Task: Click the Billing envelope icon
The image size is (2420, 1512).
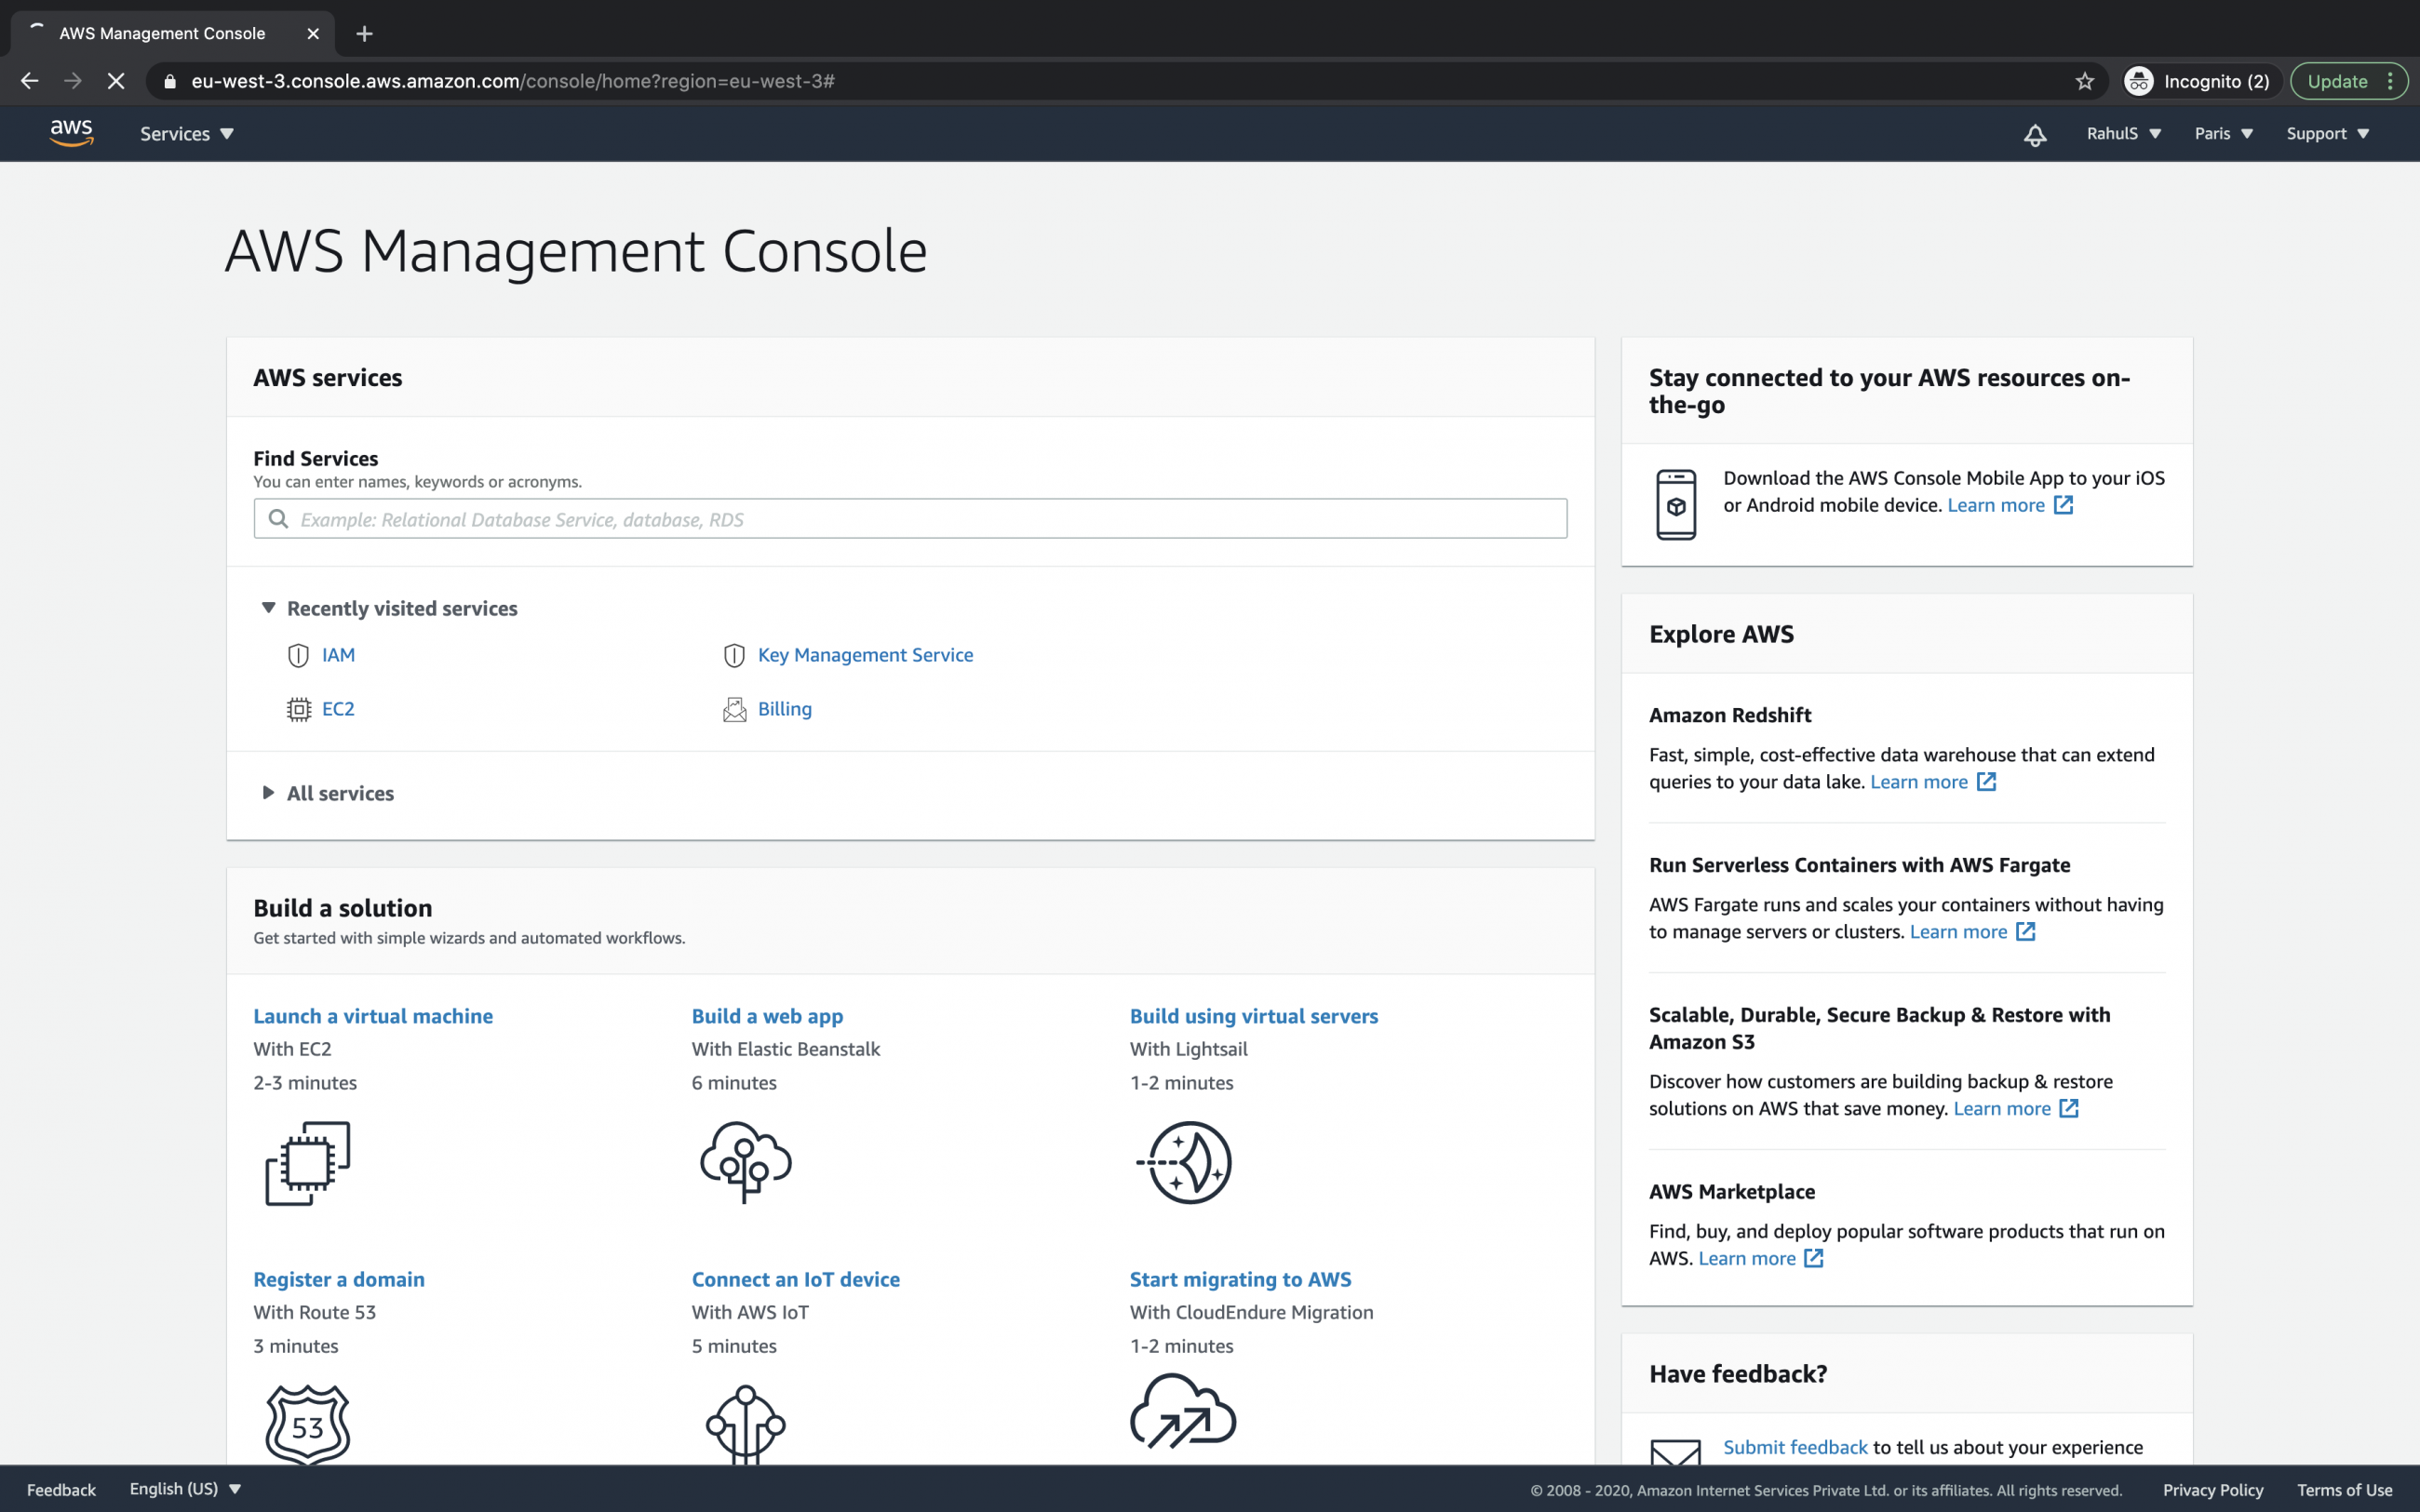Action: (734, 708)
